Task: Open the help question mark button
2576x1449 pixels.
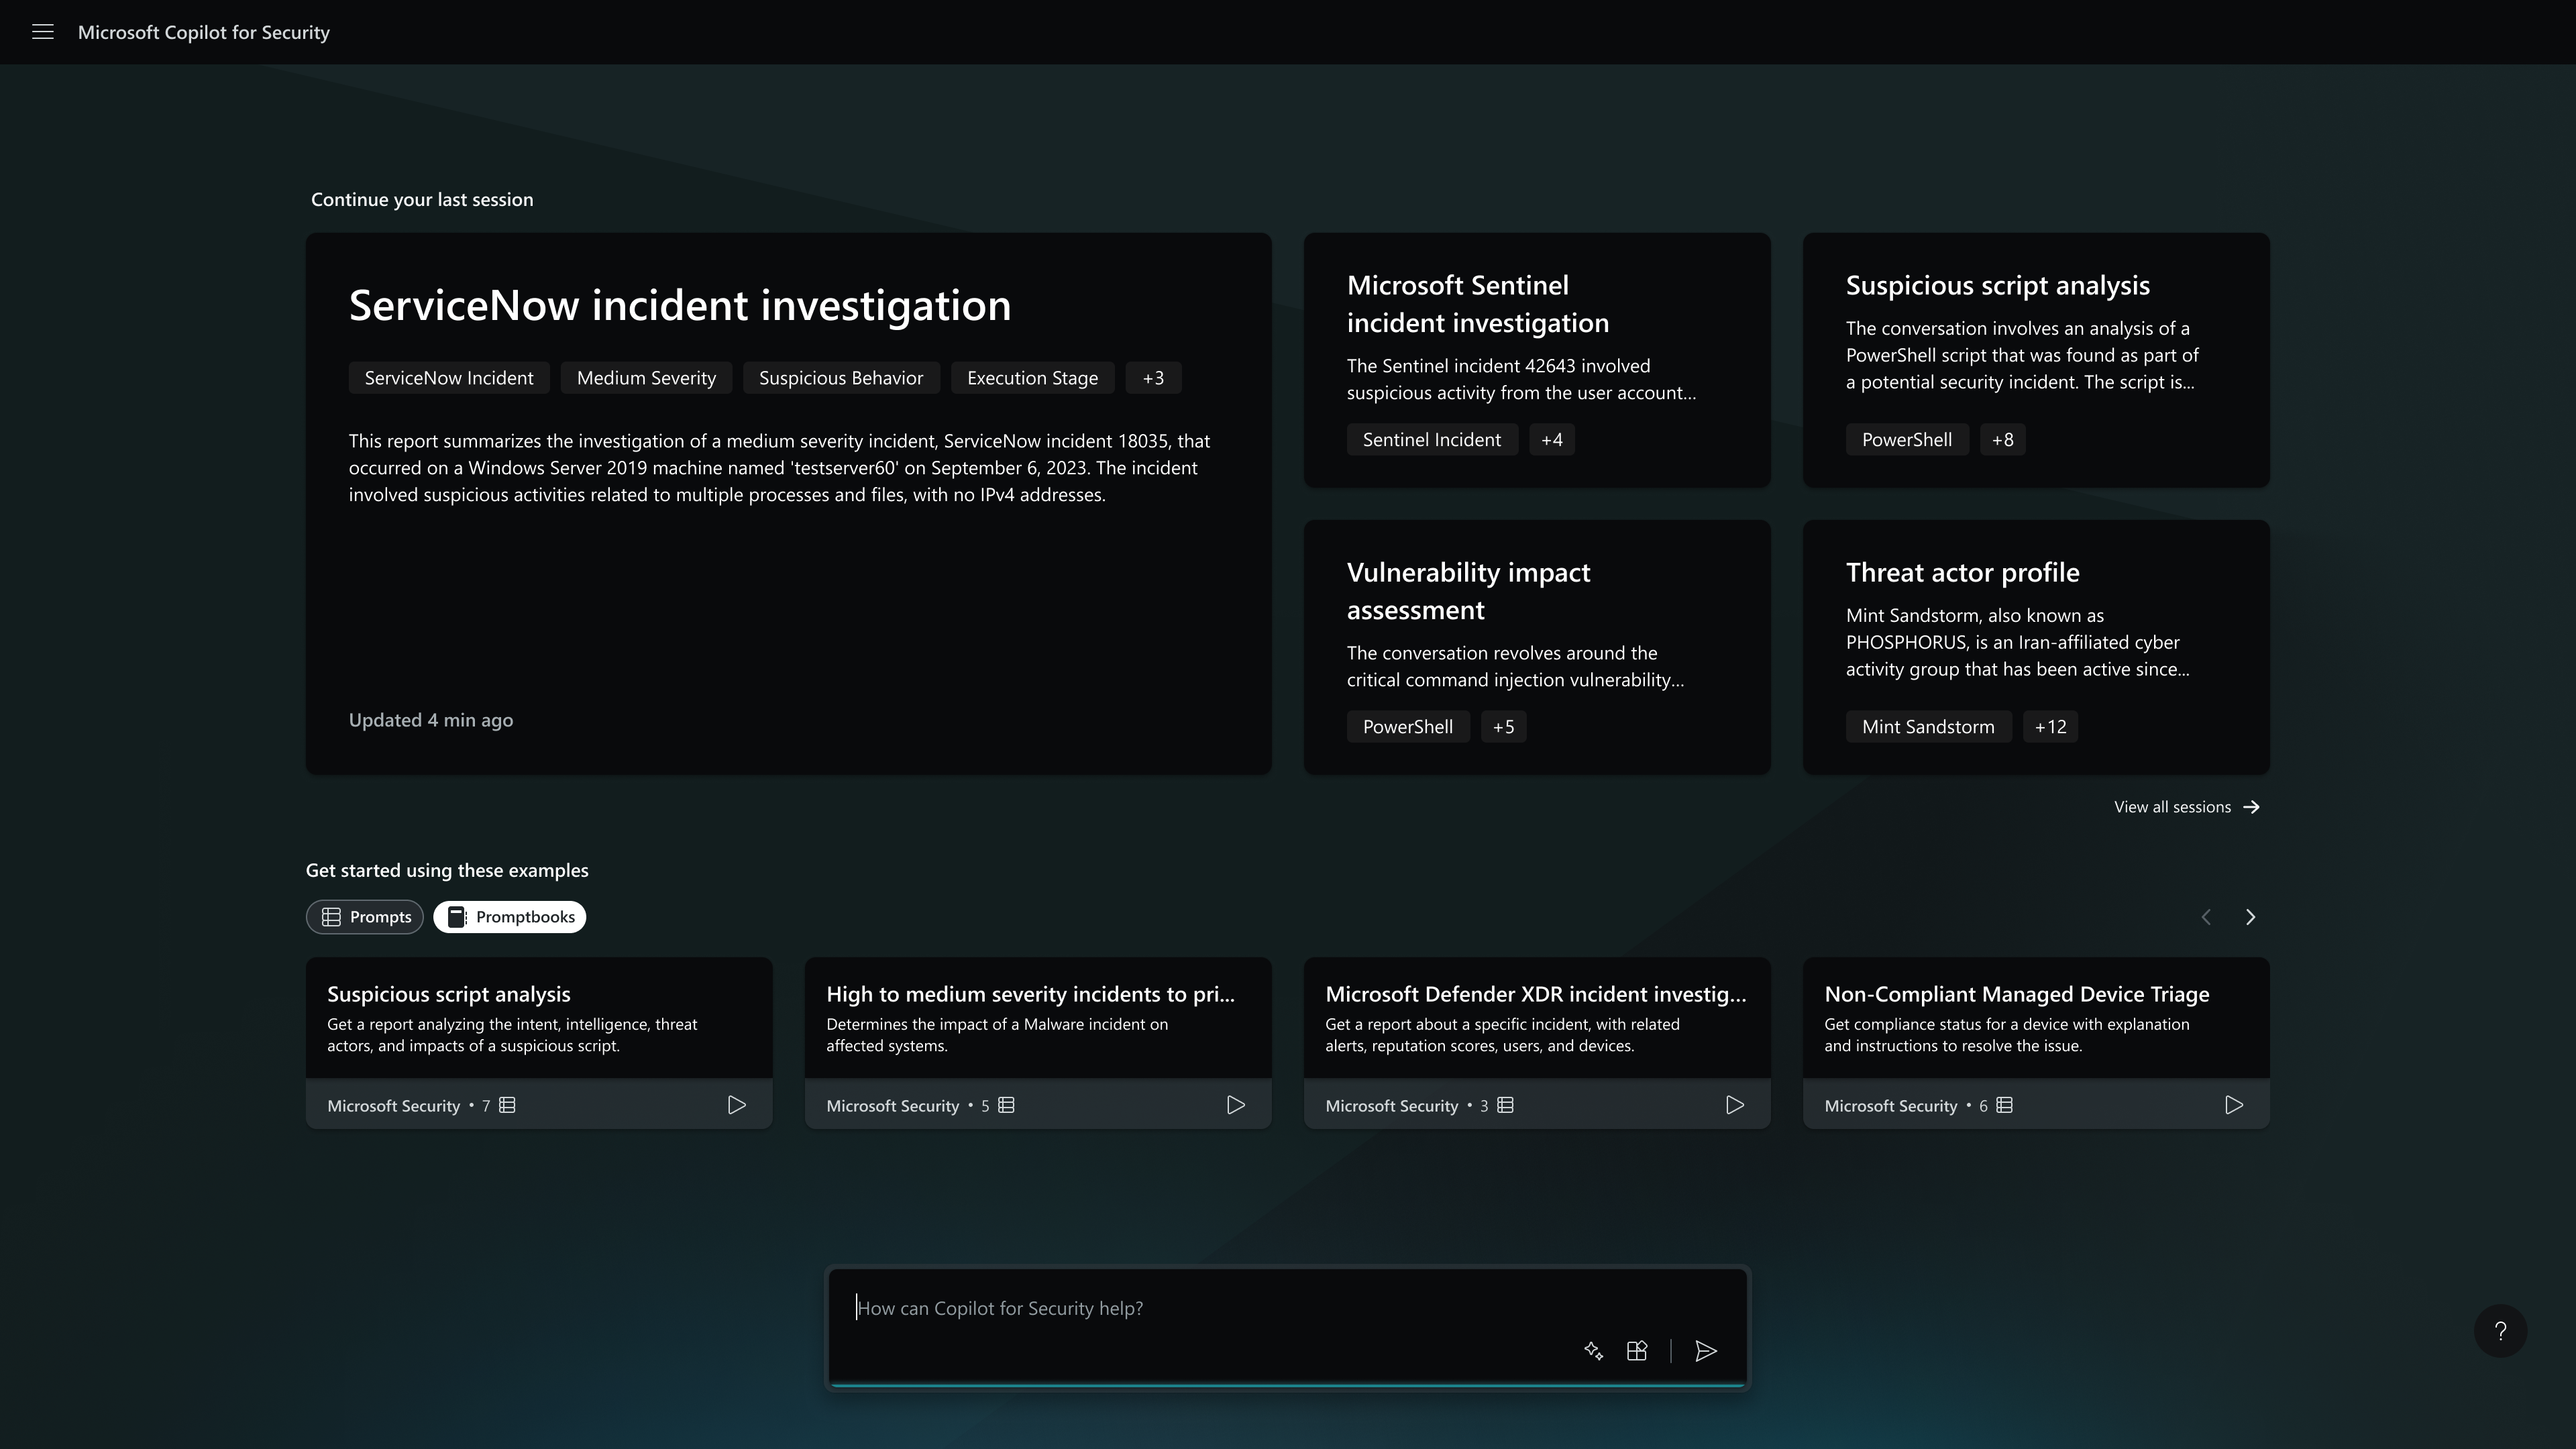Action: pos(2500,1331)
